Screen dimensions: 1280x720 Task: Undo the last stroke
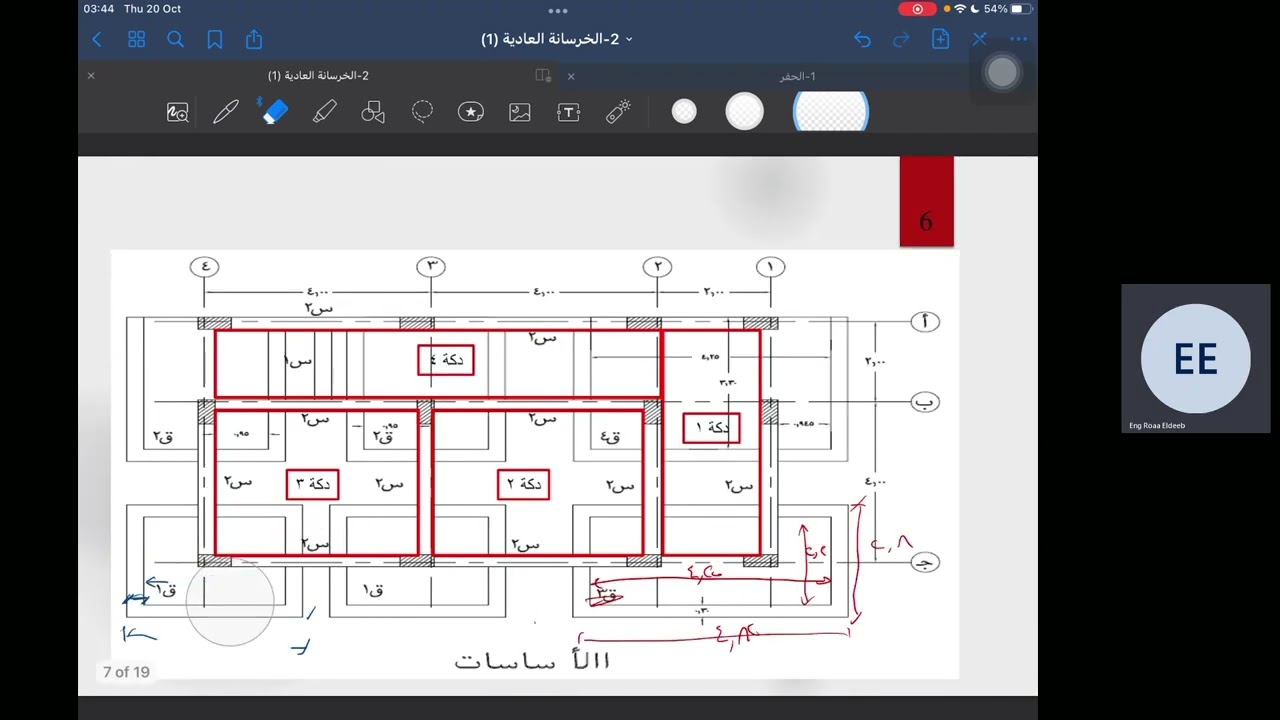862,39
